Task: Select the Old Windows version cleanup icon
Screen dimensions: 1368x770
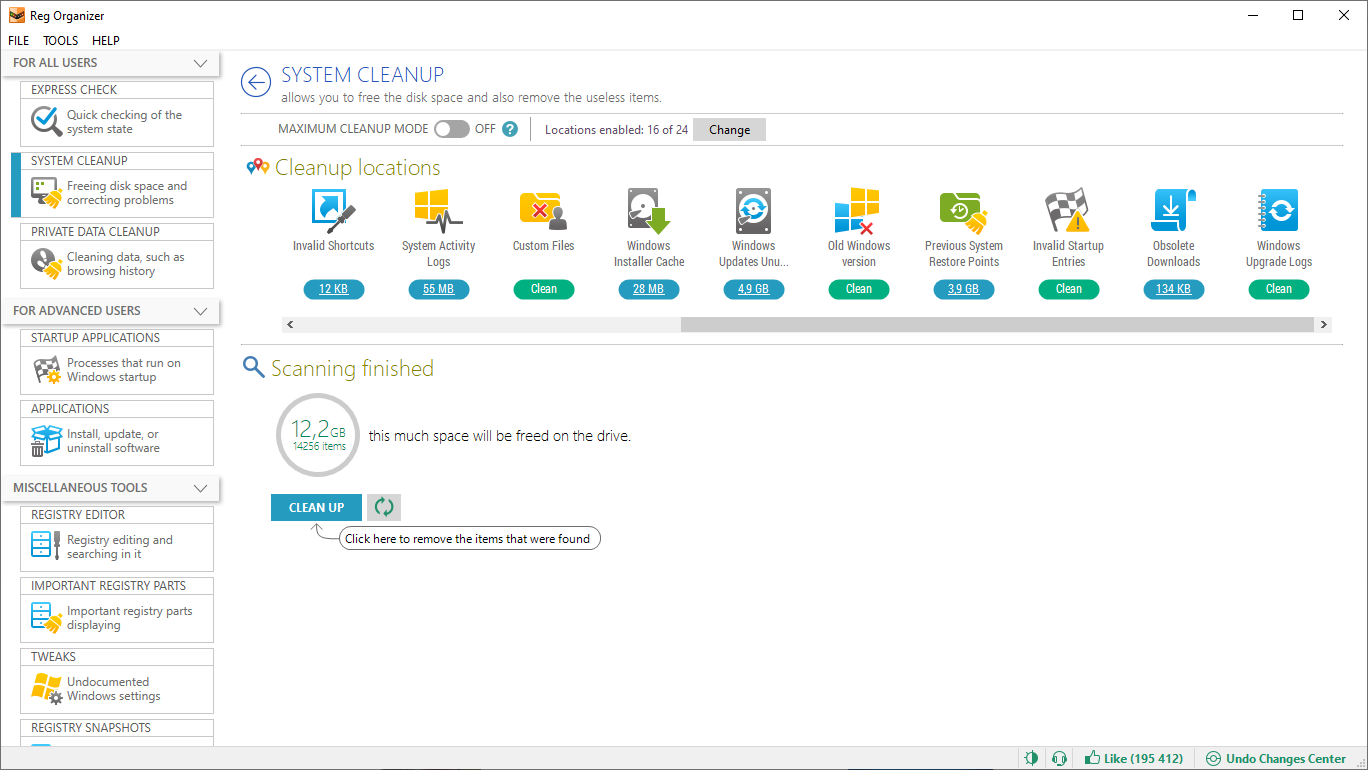Action: (858, 210)
